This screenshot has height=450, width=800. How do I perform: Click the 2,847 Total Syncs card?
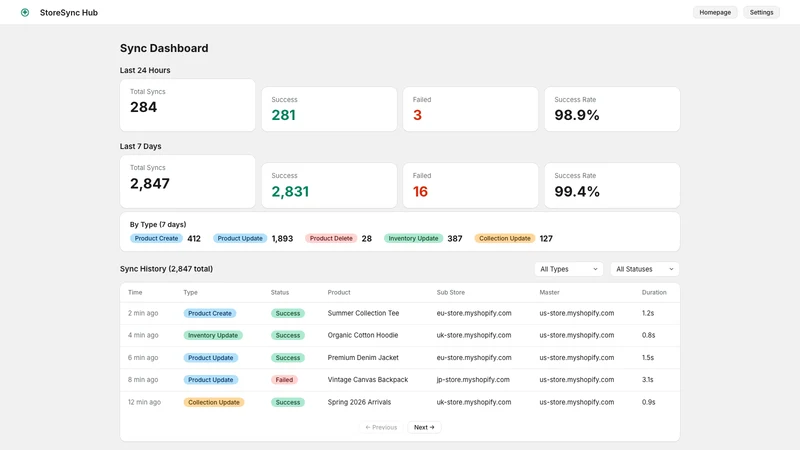(187, 181)
